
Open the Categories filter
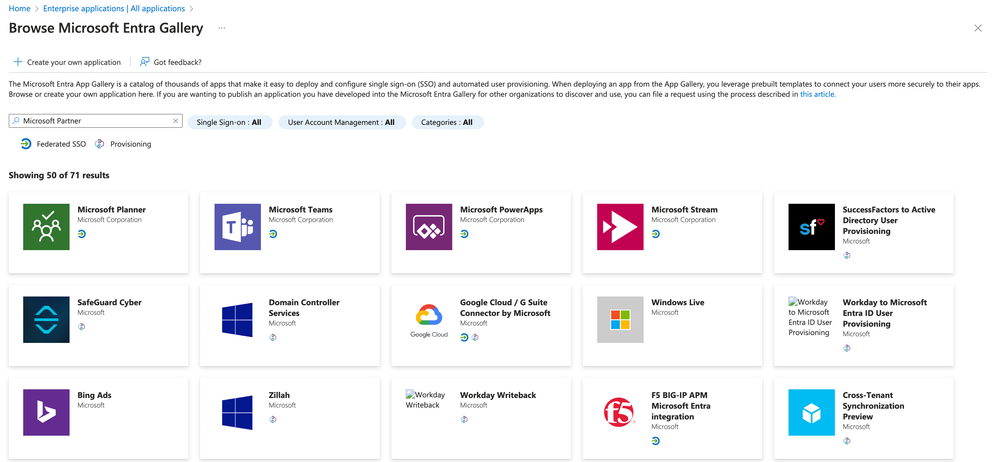[x=447, y=122]
